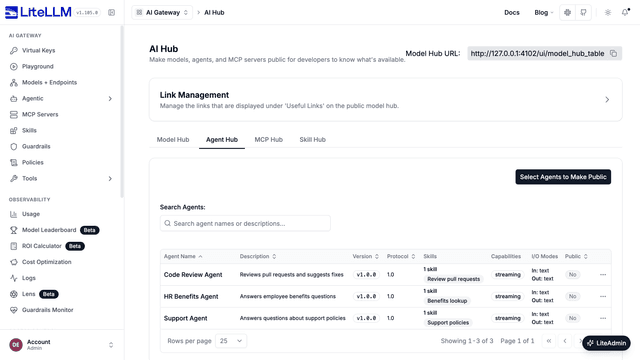This screenshot has width=640, height=360.
Task: Copy the Model Hub URL
Action: pos(613,53)
